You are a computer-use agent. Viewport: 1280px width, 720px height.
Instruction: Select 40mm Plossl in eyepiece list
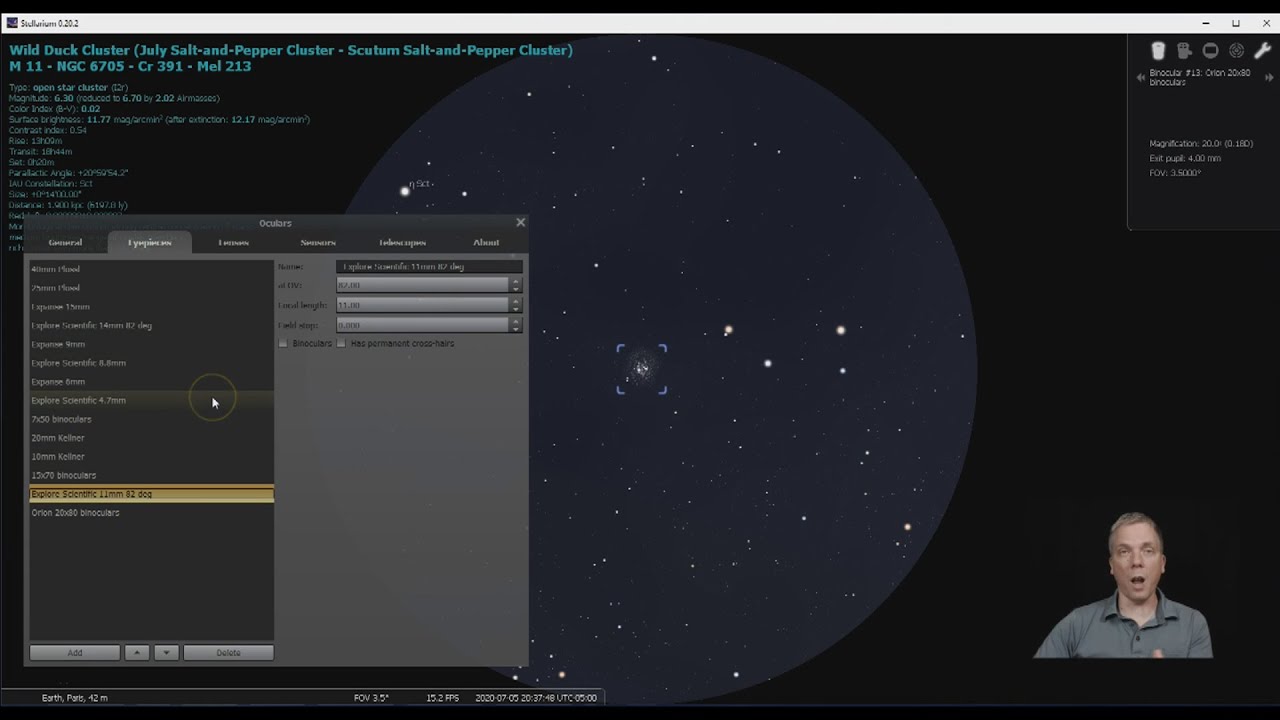[151, 269]
